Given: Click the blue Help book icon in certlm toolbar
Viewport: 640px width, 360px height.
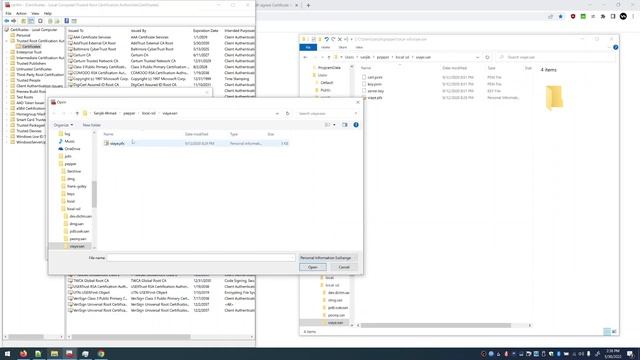Looking at the screenshot, I should tap(67, 21).
